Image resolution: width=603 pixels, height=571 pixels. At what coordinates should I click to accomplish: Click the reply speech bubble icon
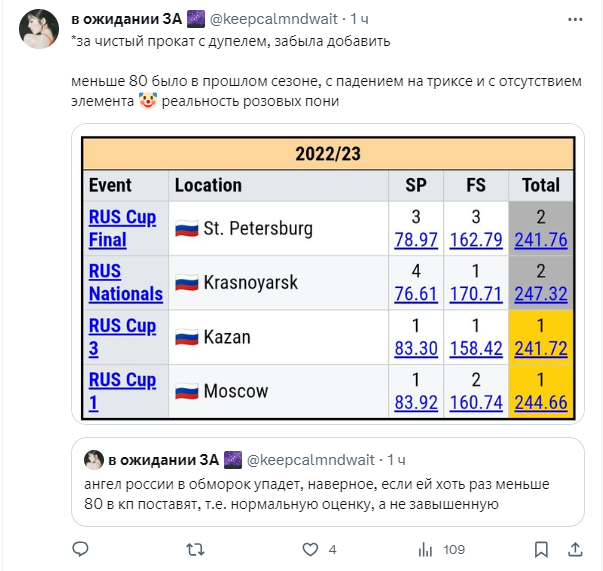pyautogui.click(x=81, y=549)
